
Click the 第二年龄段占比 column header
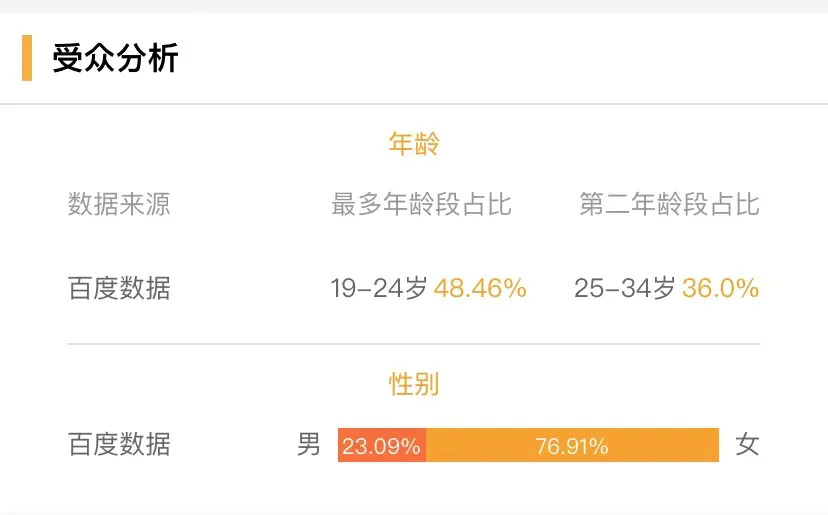[669, 205]
